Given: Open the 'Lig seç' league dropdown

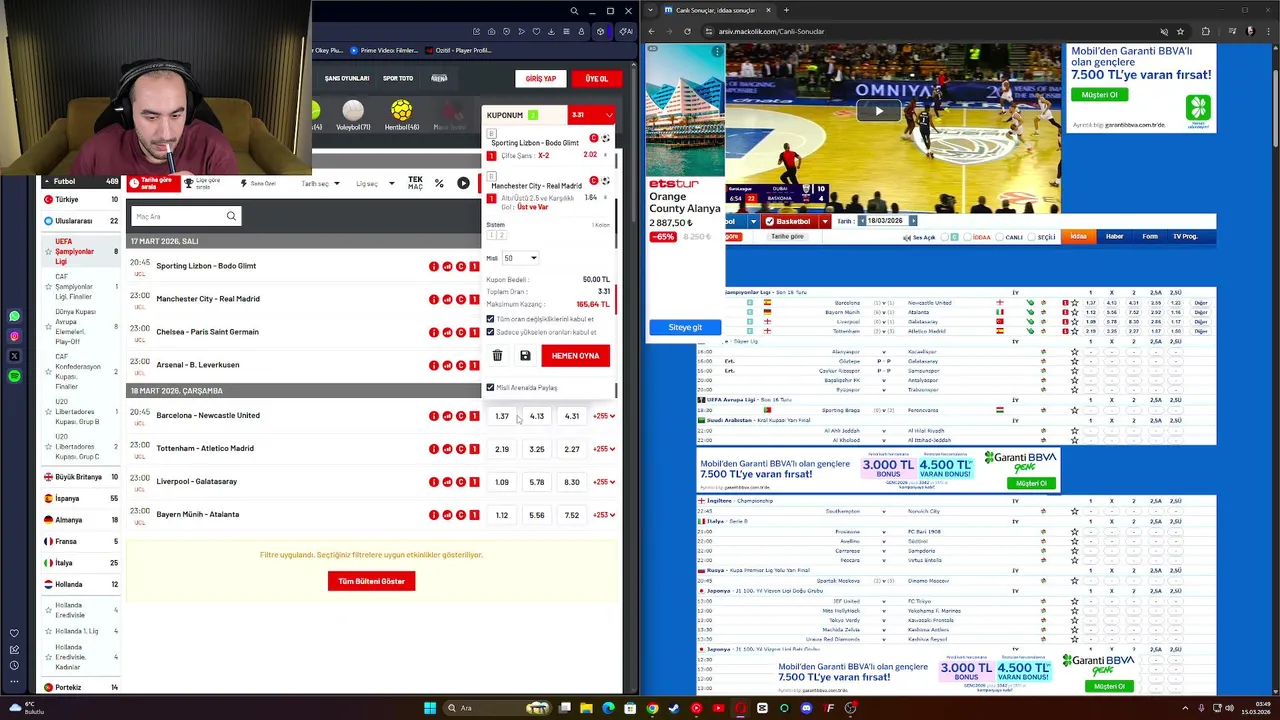Looking at the screenshot, I should tap(373, 184).
